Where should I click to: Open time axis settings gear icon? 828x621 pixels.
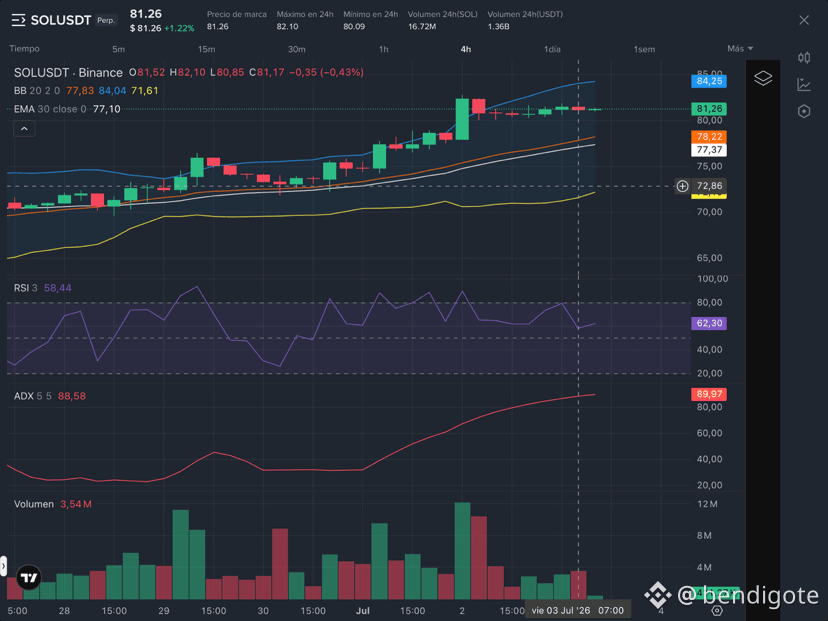click(x=717, y=610)
